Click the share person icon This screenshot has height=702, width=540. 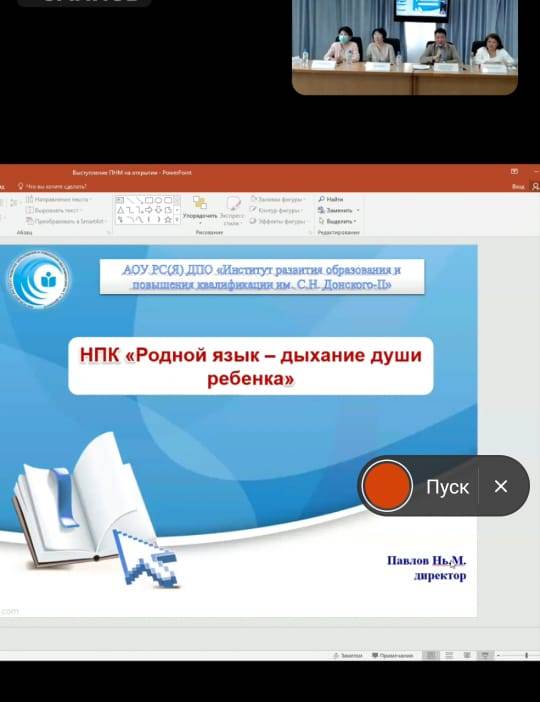(x=536, y=186)
